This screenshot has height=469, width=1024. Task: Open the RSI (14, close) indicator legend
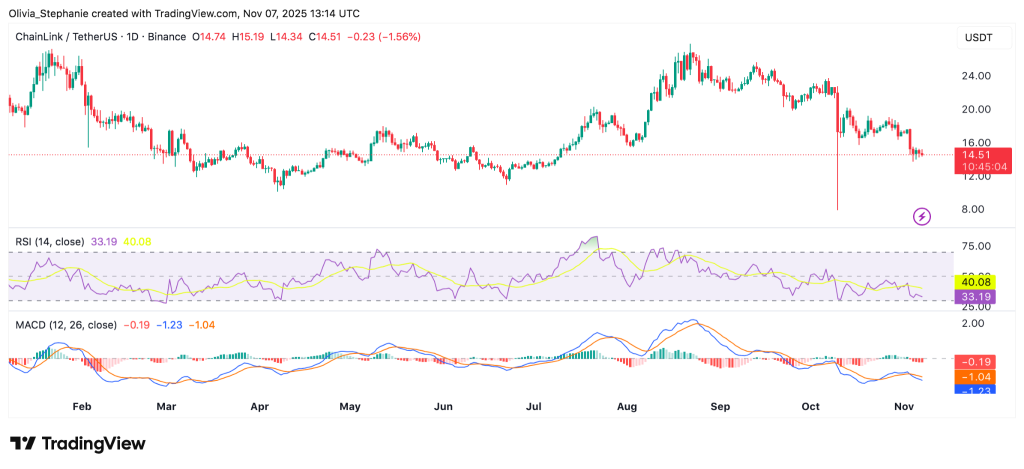pyautogui.click(x=49, y=240)
